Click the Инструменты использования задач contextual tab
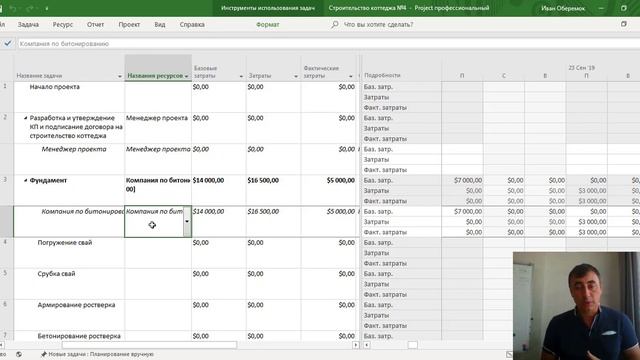Viewport: 640px width, 360px height. point(268,8)
